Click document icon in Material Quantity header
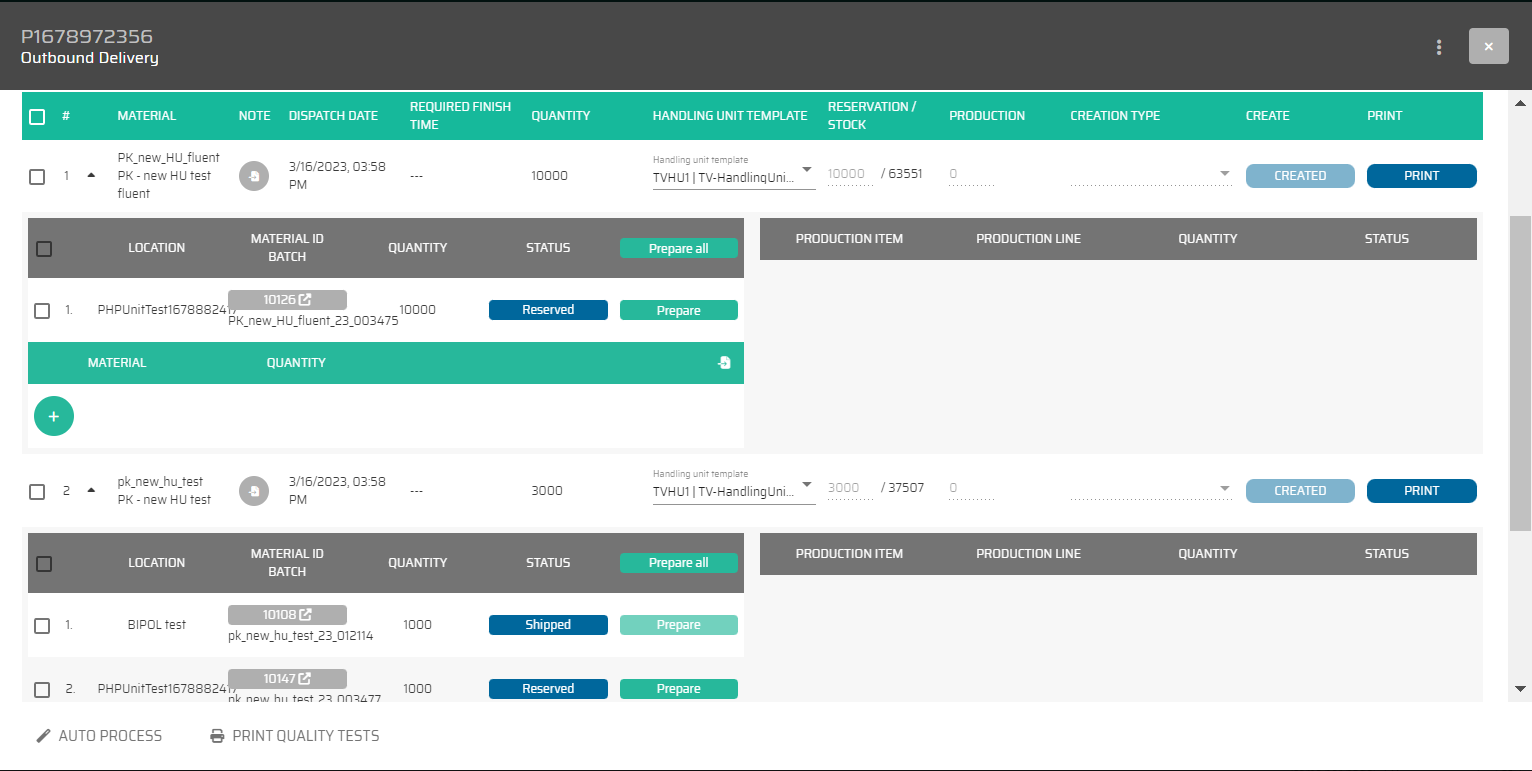This screenshot has width=1532, height=771. (x=724, y=363)
